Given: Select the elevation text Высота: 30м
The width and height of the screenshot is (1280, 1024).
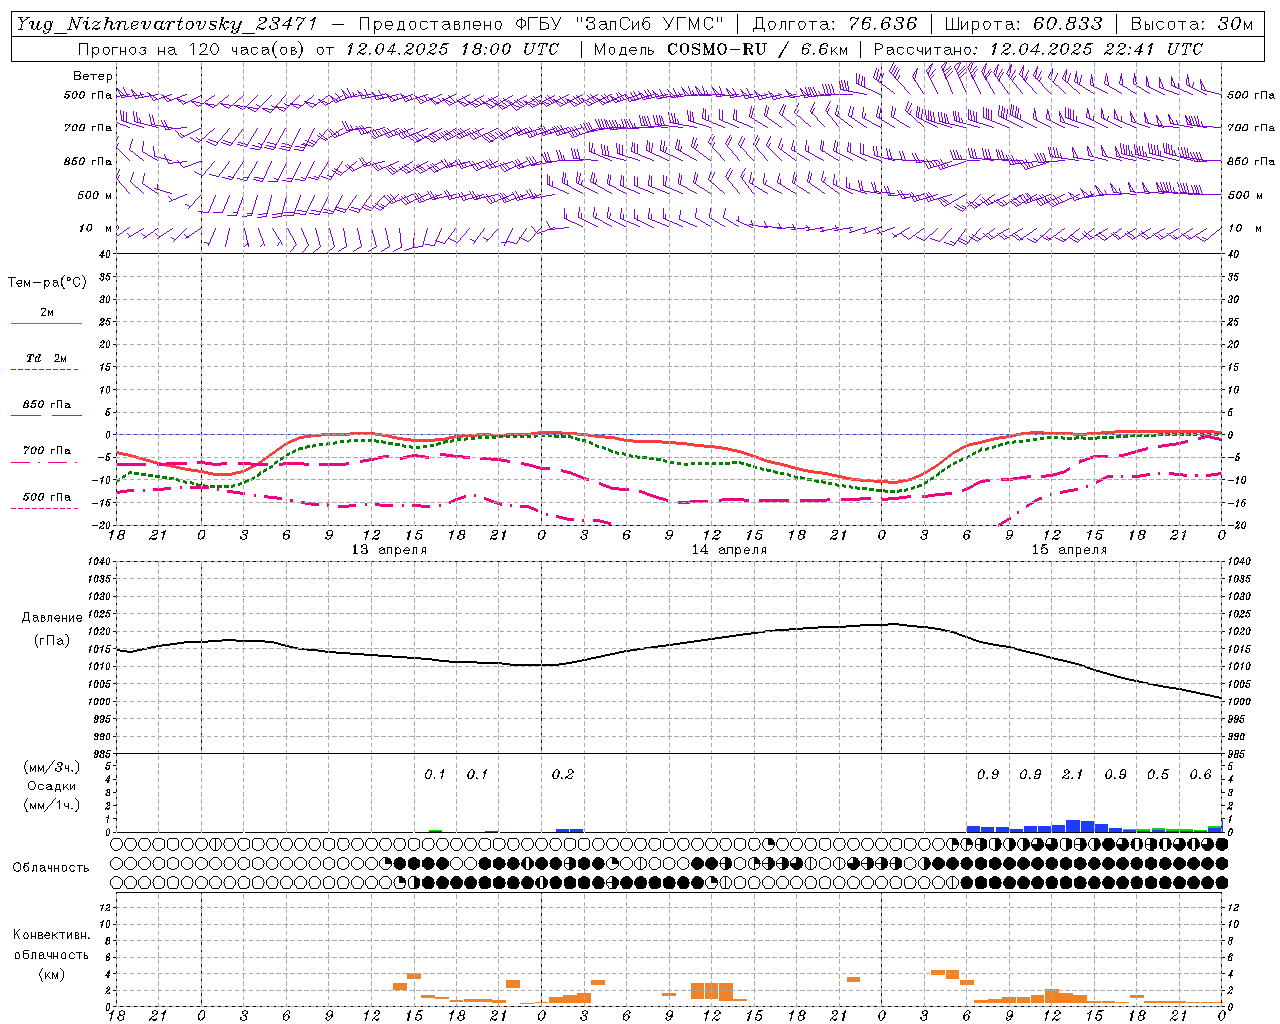Looking at the screenshot, I should pos(1191,24).
